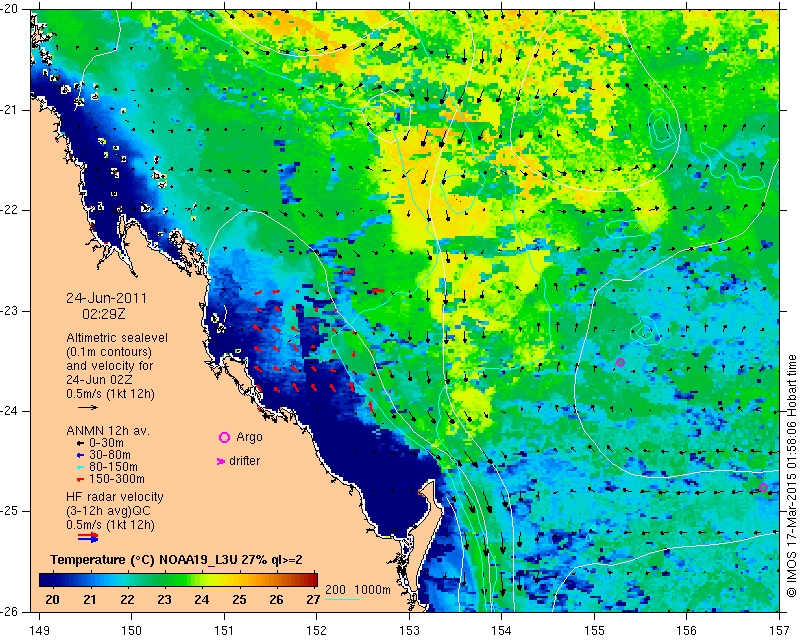Click the '0-30m' depth label
This screenshot has width=800, height=640.
[106, 442]
